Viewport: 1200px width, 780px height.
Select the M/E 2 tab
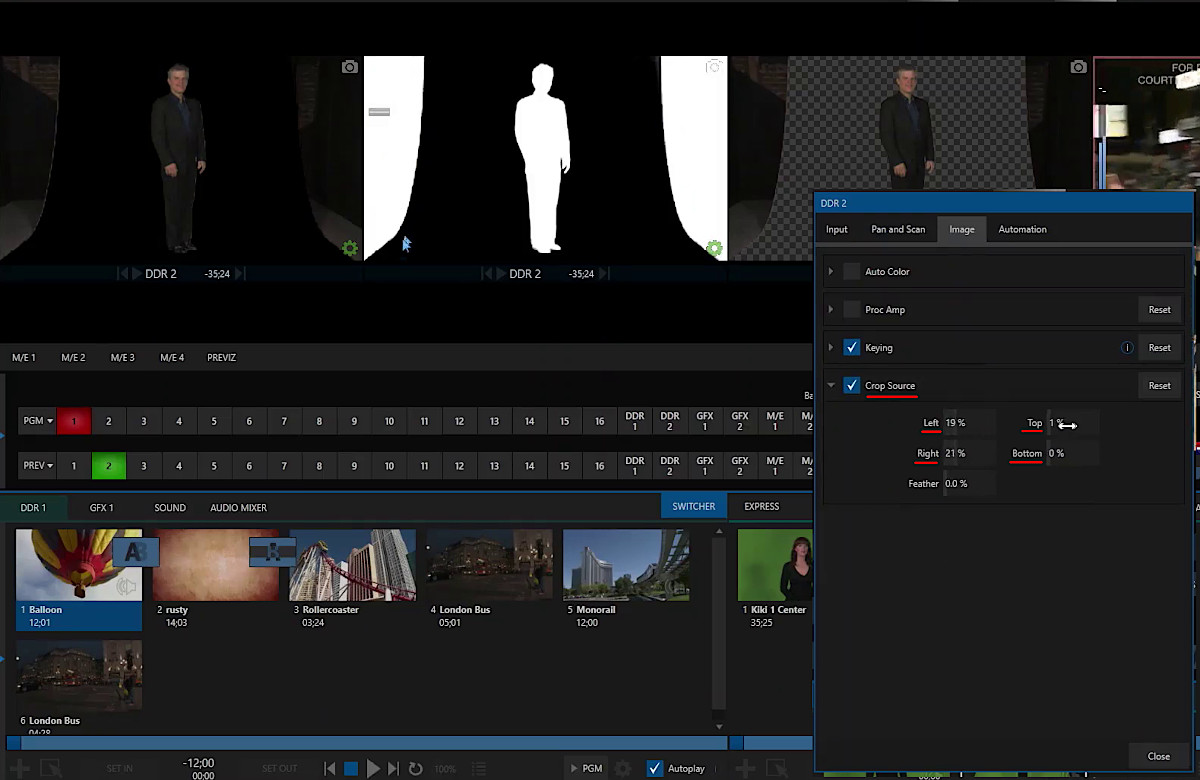(73, 357)
